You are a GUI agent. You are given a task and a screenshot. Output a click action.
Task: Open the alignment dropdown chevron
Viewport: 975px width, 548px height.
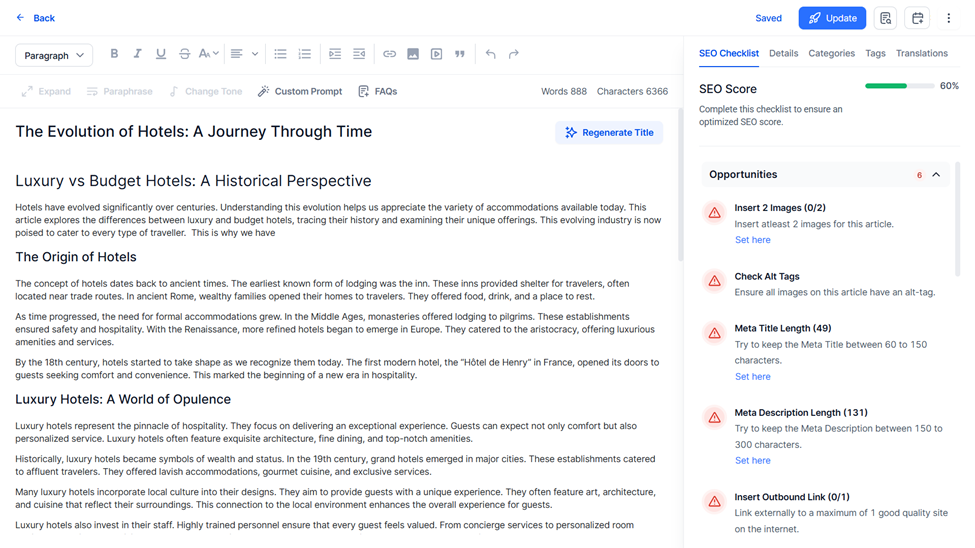point(255,53)
